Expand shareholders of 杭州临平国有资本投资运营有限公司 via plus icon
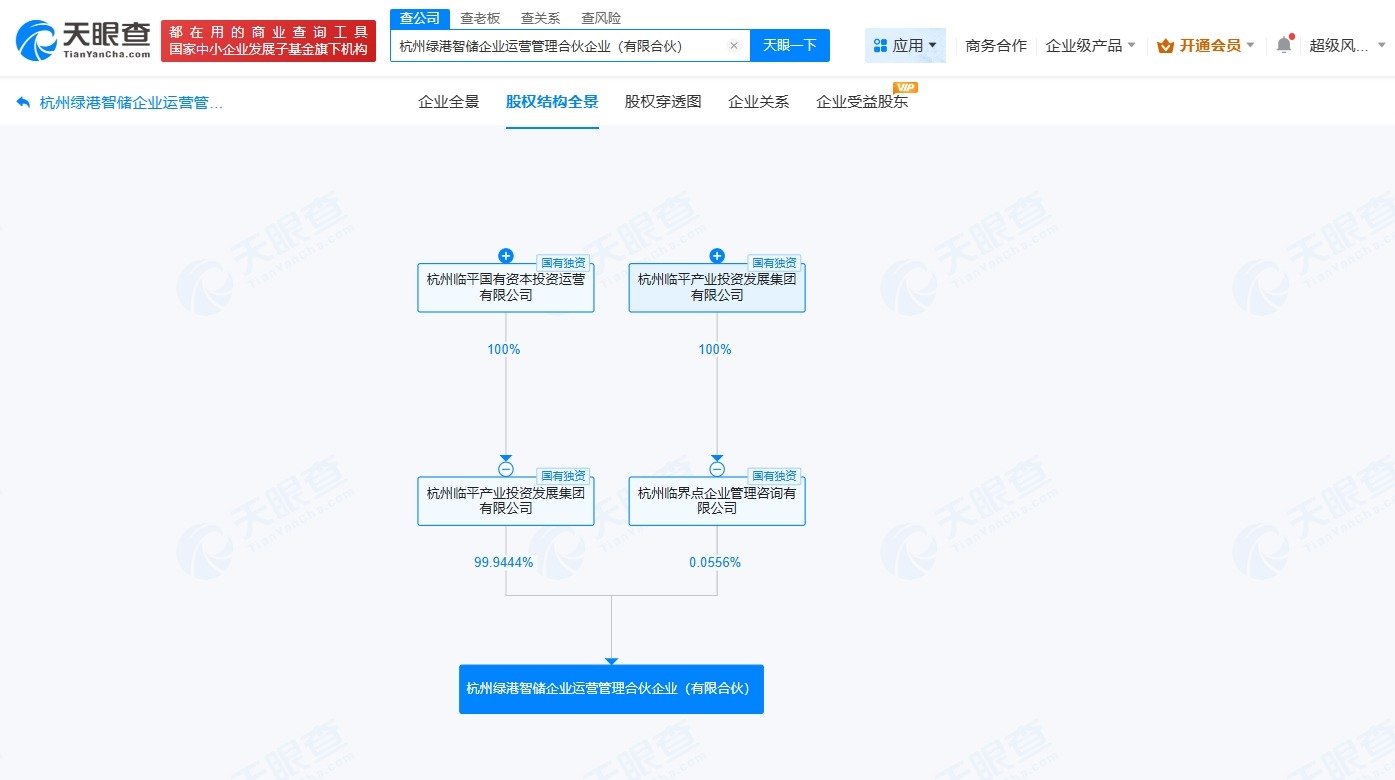 [x=506, y=255]
